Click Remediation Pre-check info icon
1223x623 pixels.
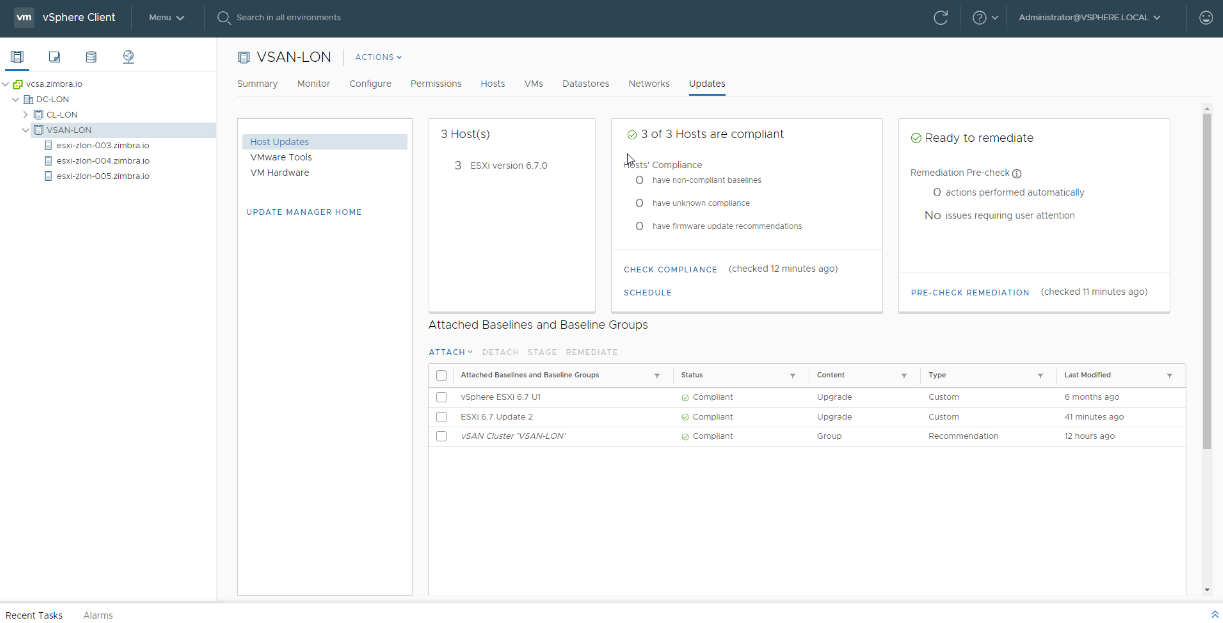pos(1017,174)
